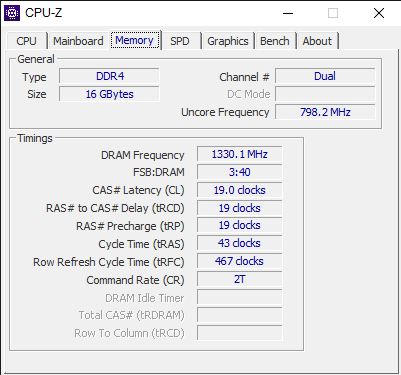
Task: Click the empty Total CAS# (tRDRAM) field
Action: point(239,315)
